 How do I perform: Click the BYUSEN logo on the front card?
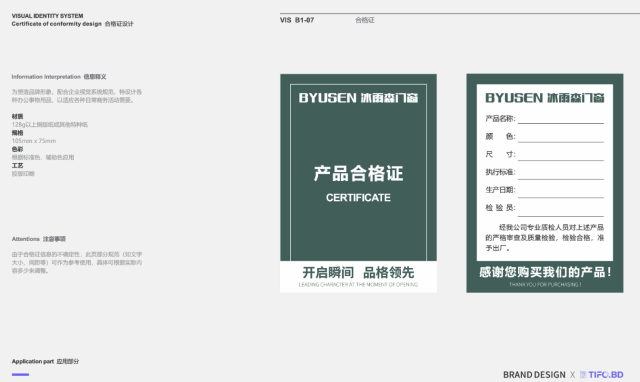(358, 98)
